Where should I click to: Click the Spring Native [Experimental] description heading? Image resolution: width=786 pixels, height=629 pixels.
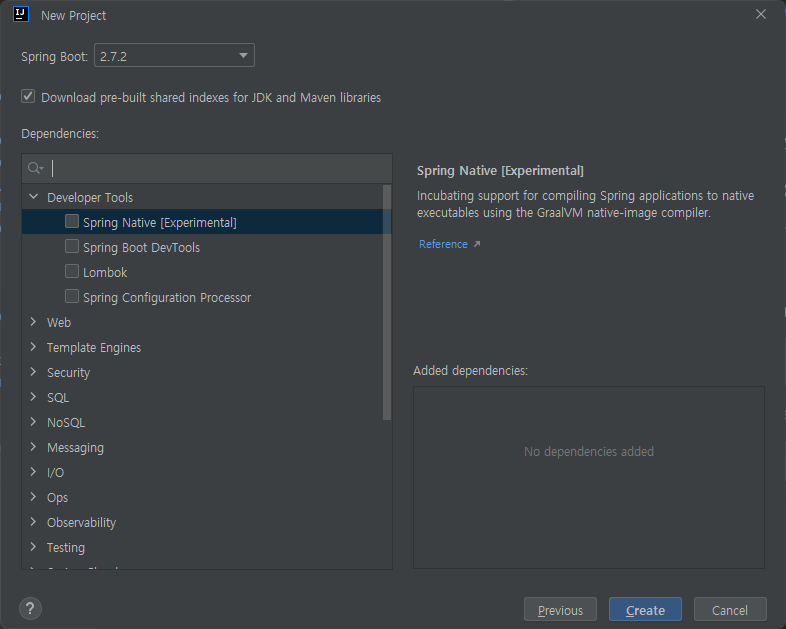(500, 170)
